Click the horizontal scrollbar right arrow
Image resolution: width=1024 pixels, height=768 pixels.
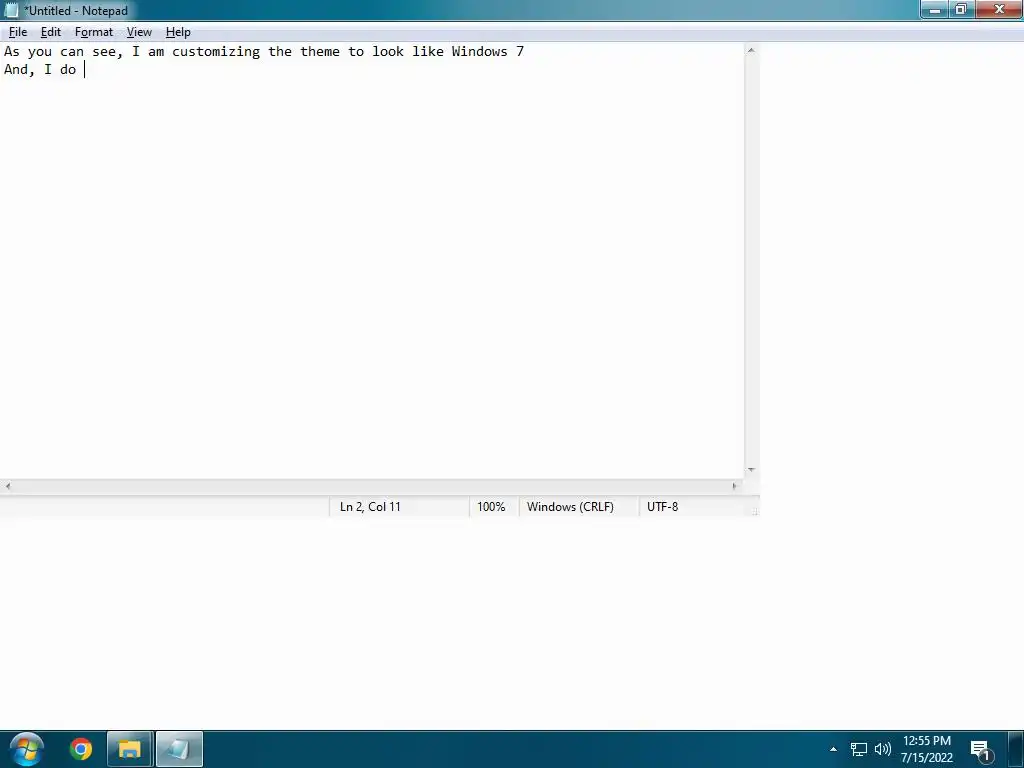pos(735,486)
